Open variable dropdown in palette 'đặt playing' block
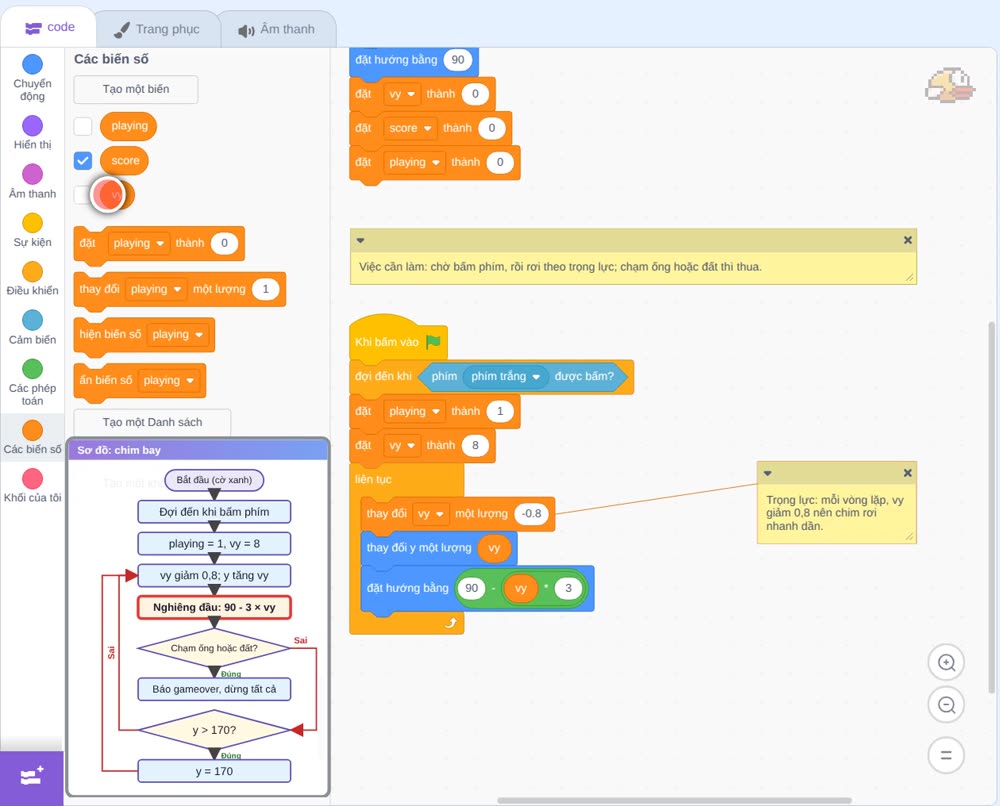Image resolution: width=1000 pixels, height=806 pixels. tap(138, 243)
